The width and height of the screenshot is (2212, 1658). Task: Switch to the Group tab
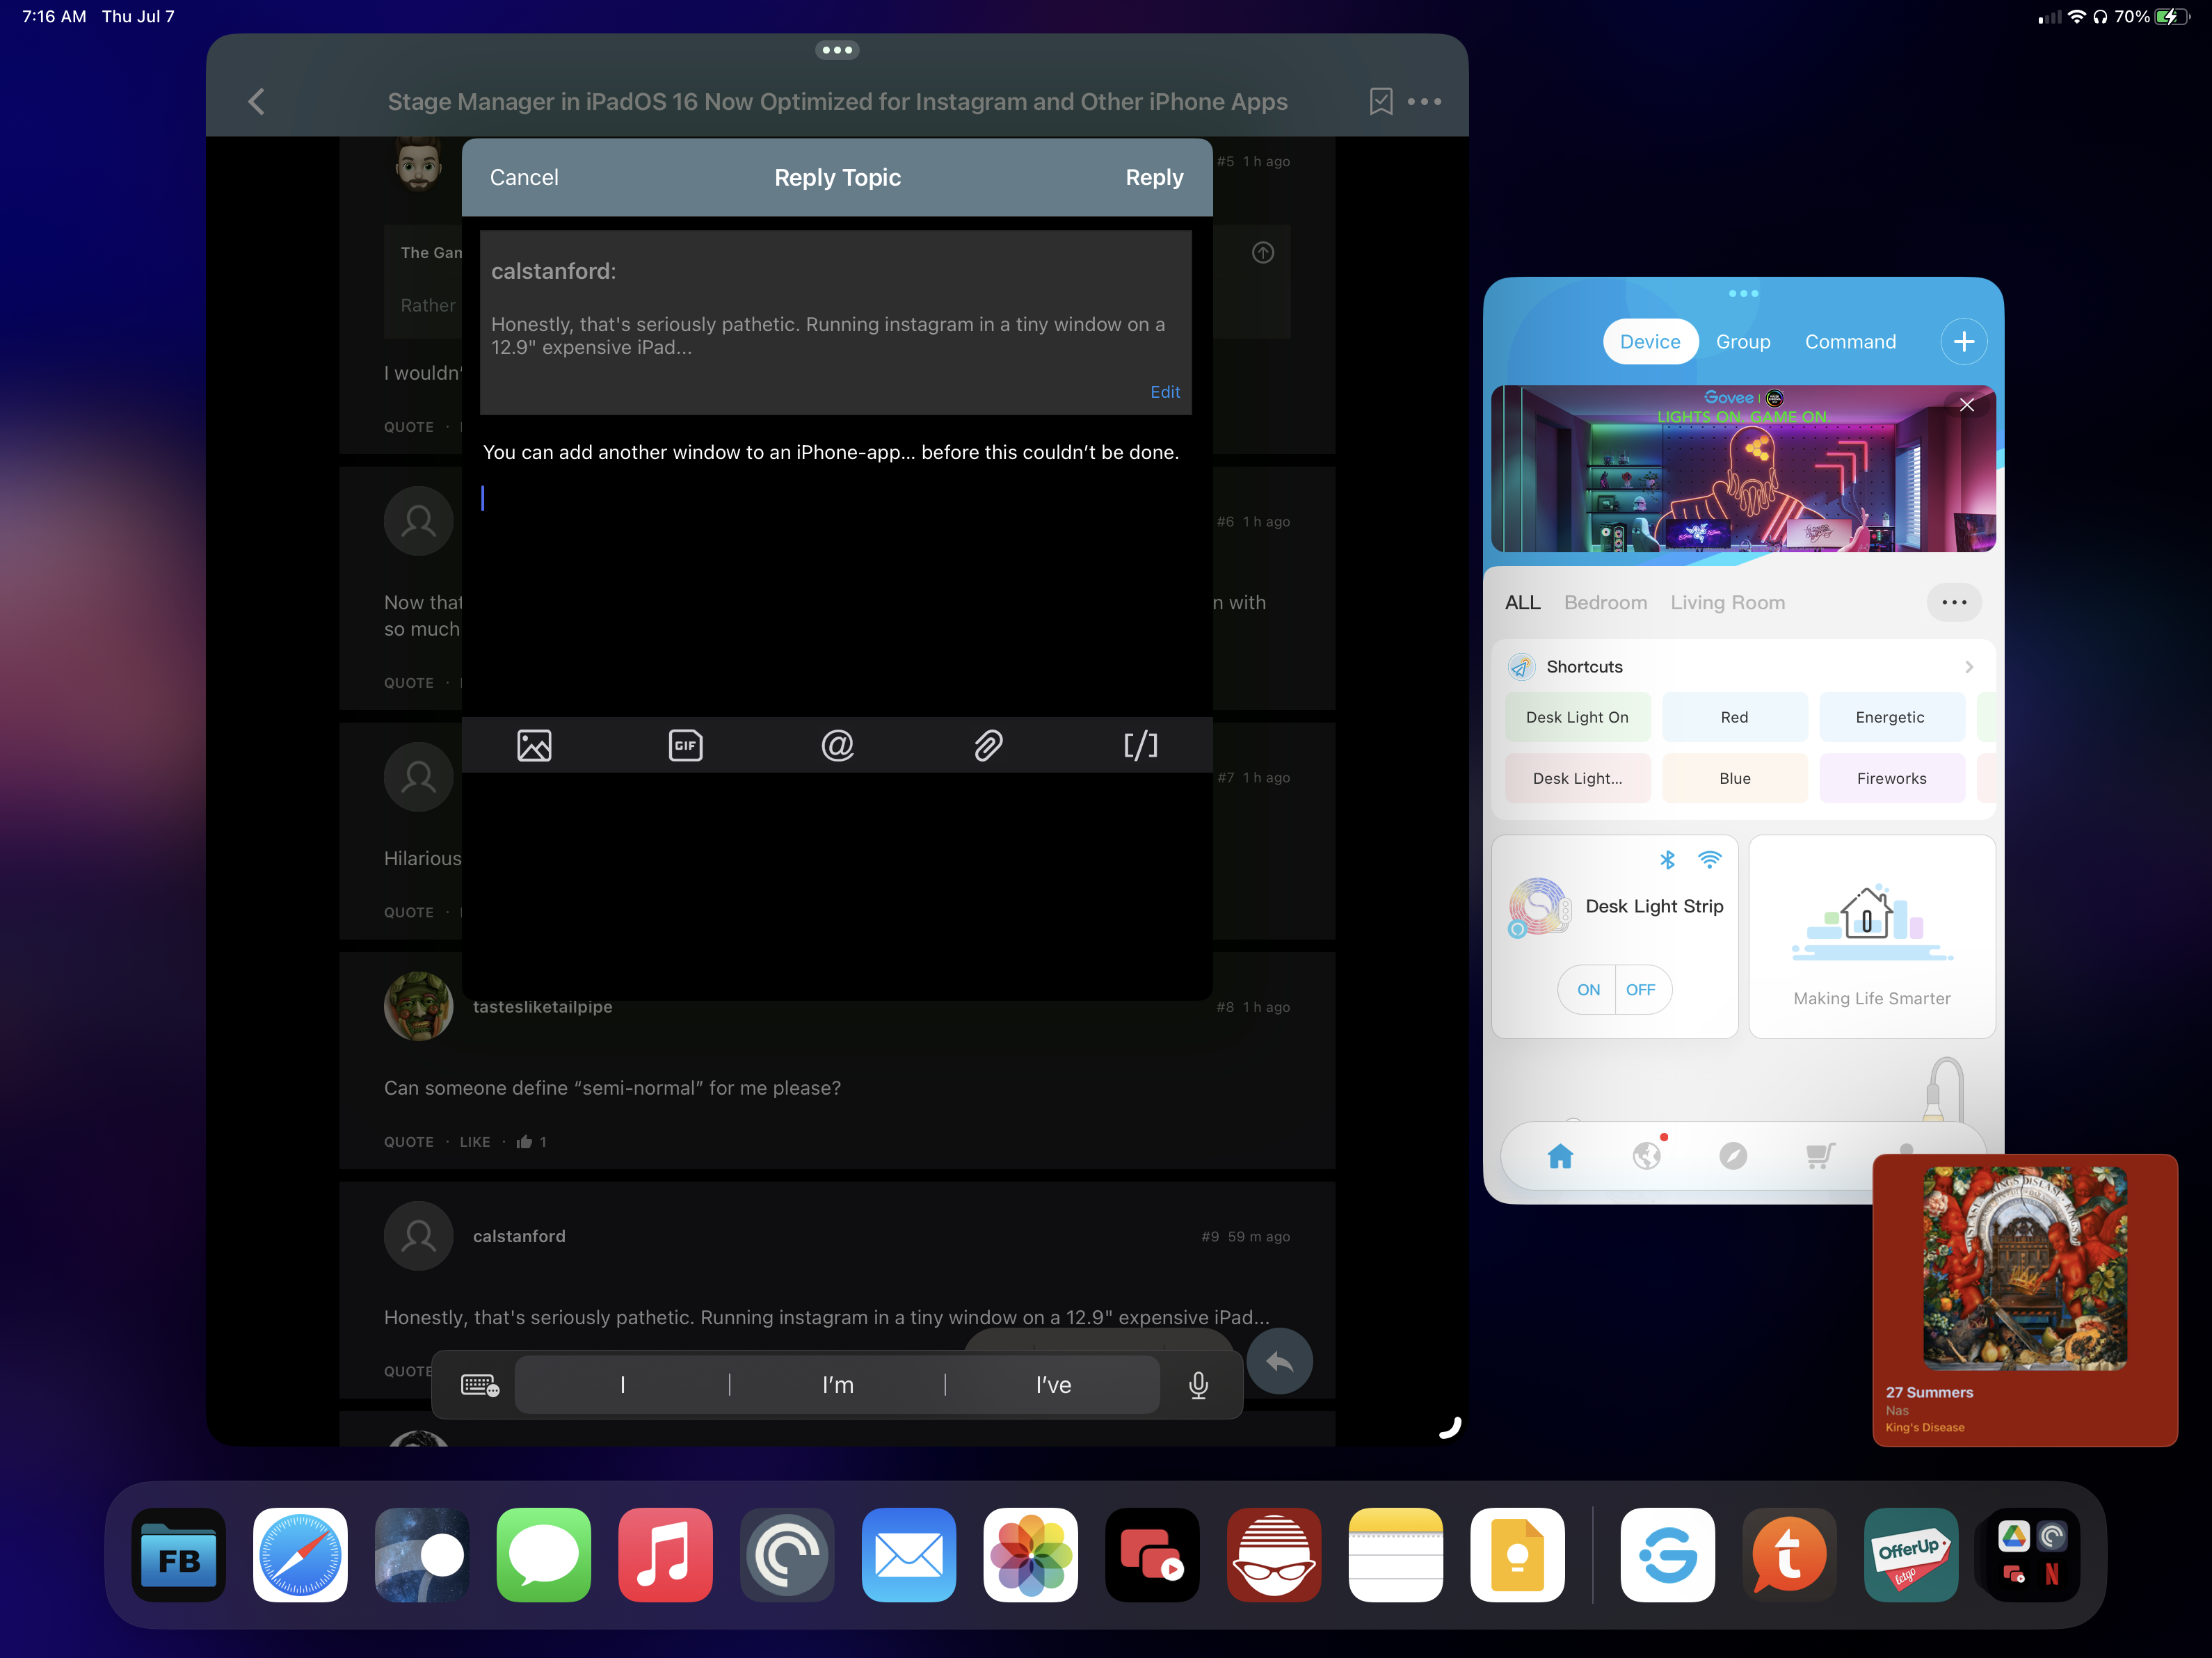tap(1743, 342)
